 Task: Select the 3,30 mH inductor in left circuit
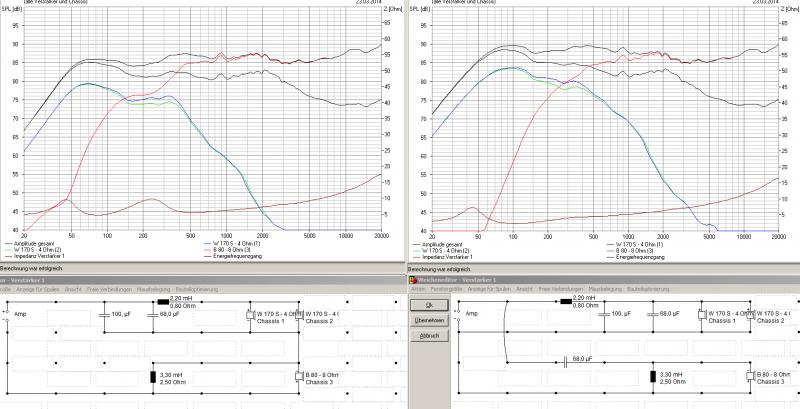(x=153, y=377)
